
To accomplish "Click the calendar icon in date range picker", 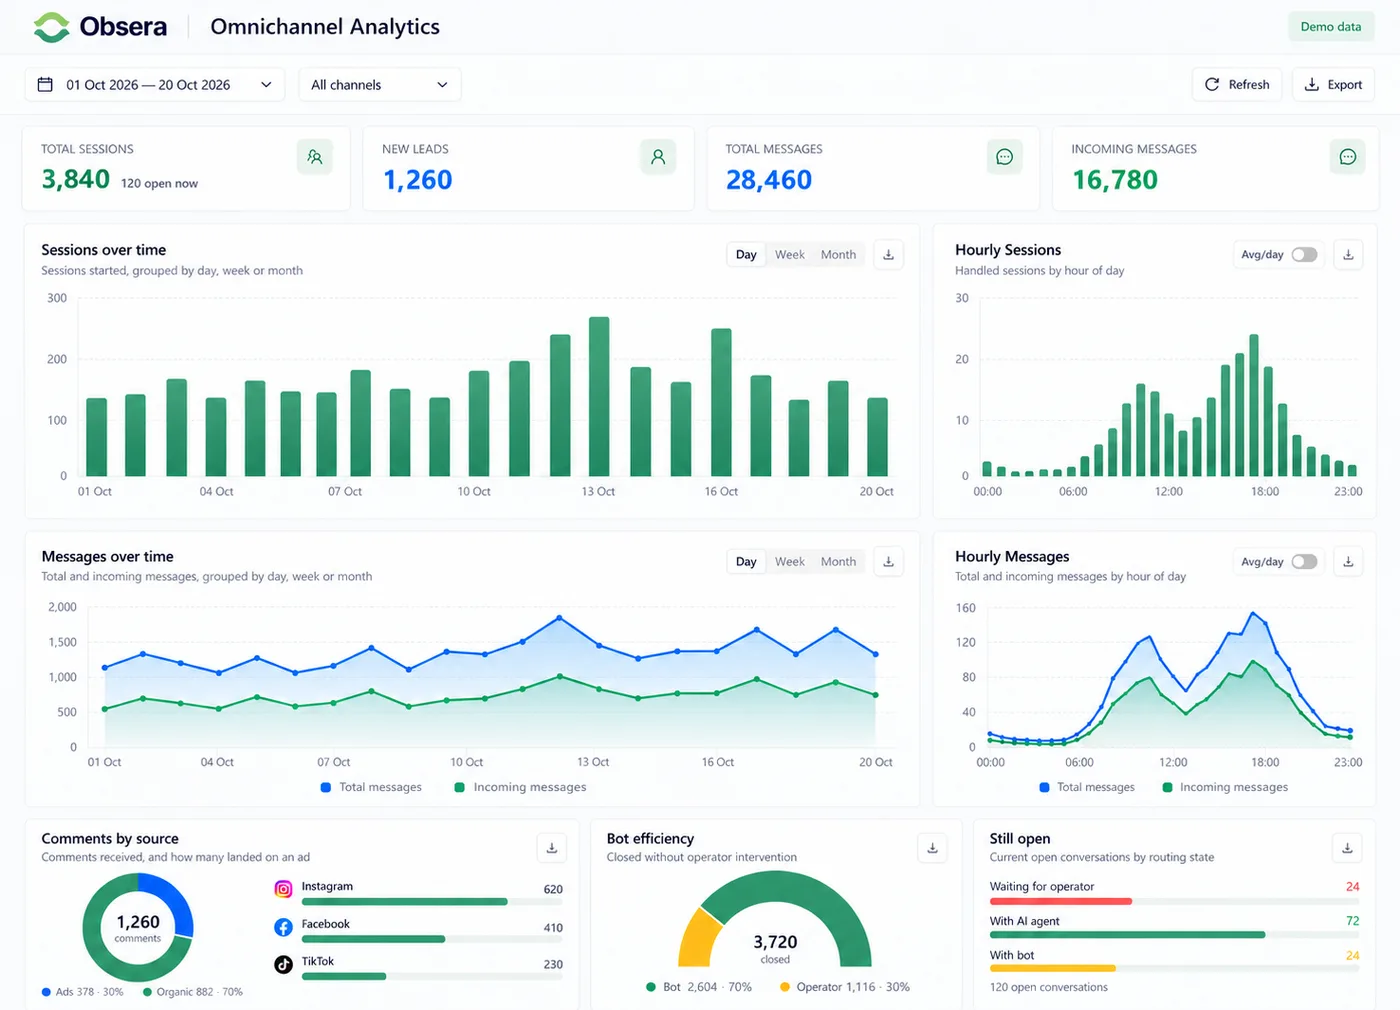I will (45, 84).
